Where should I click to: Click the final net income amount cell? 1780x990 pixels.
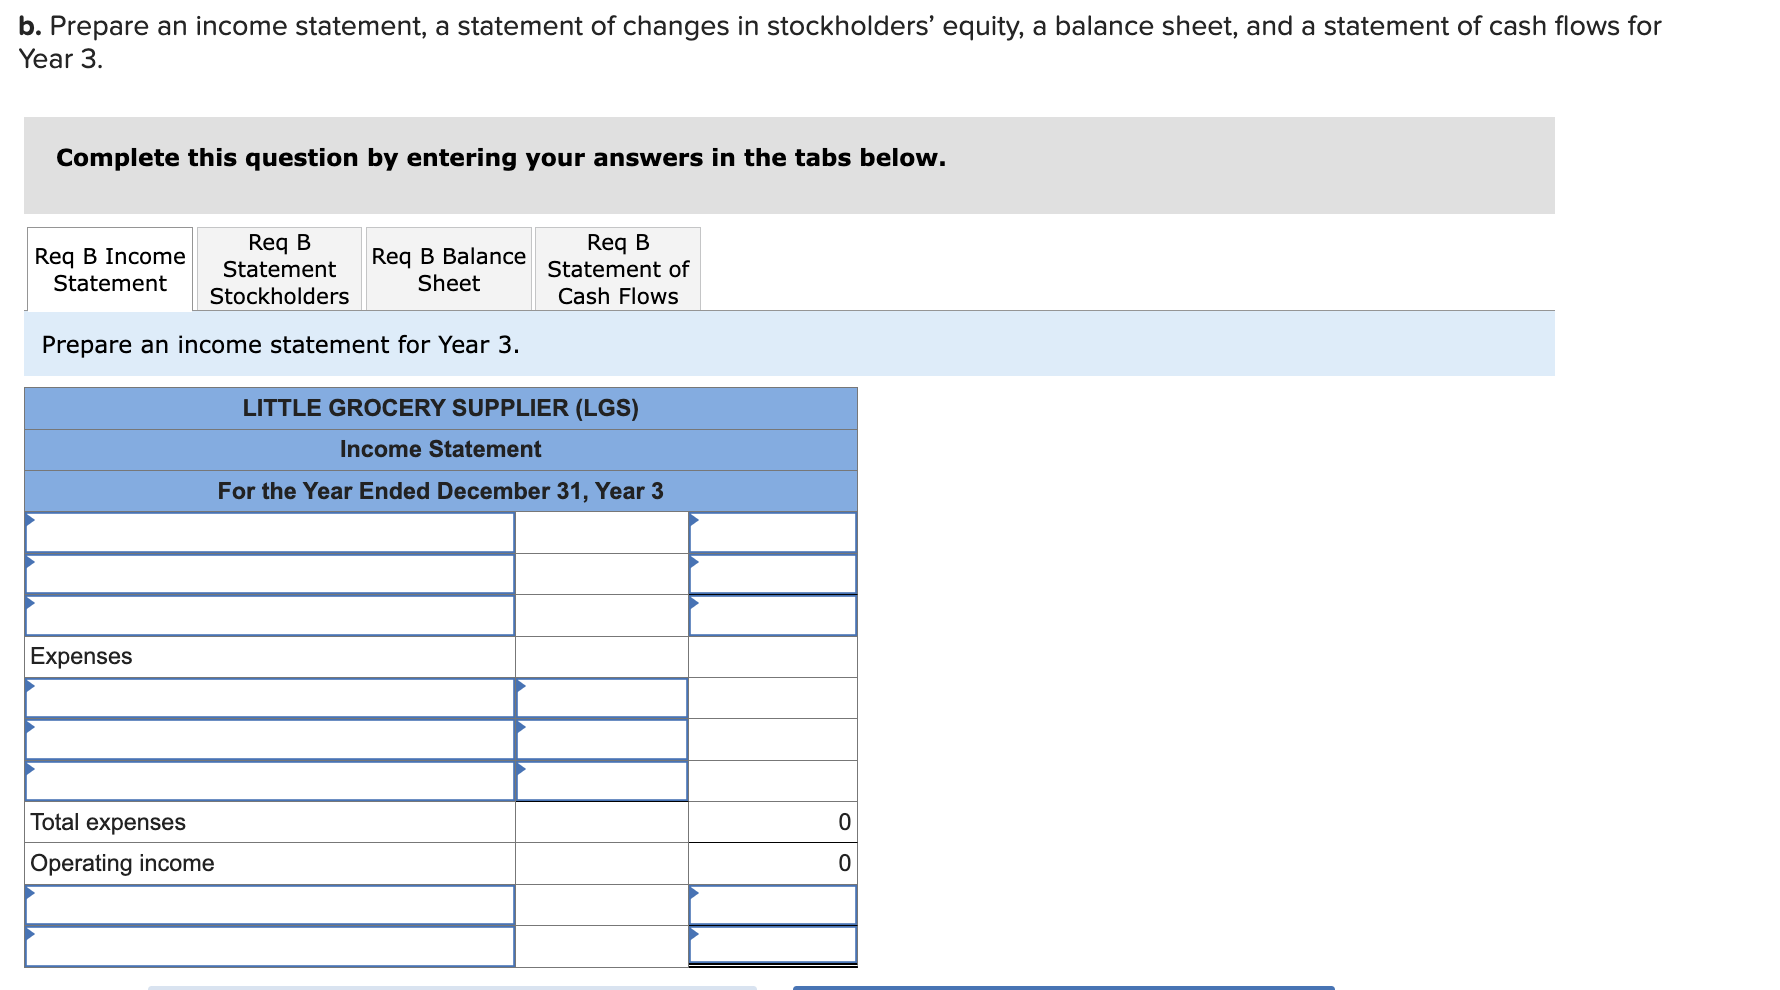(x=773, y=944)
